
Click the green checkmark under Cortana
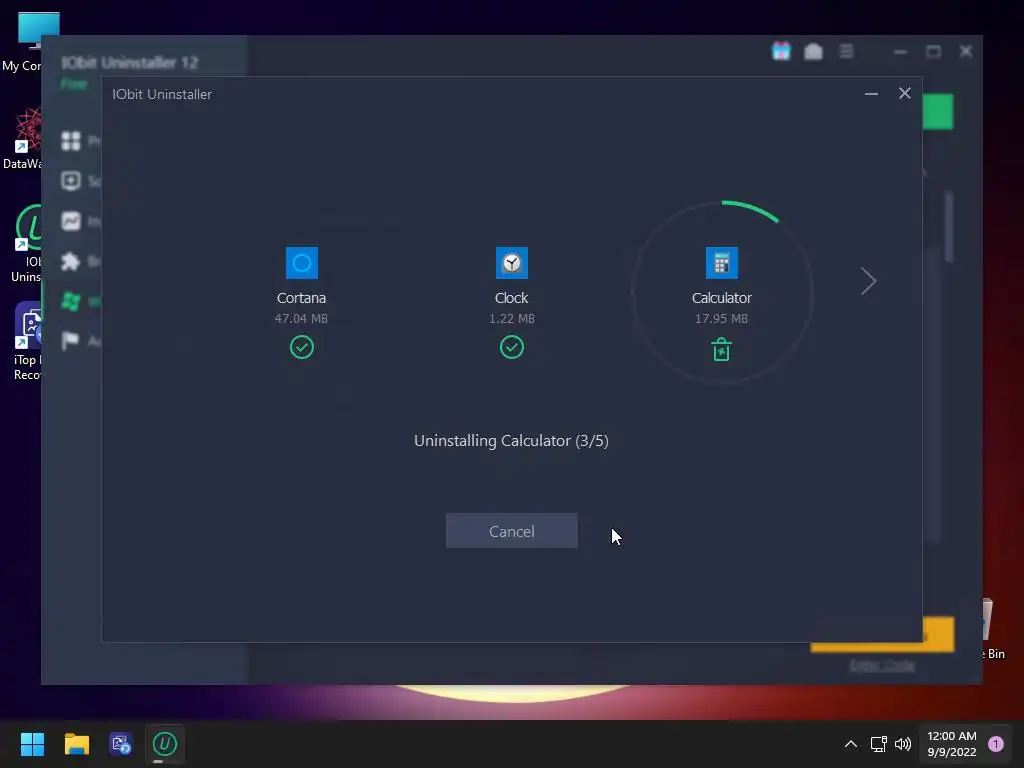click(x=302, y=347)
